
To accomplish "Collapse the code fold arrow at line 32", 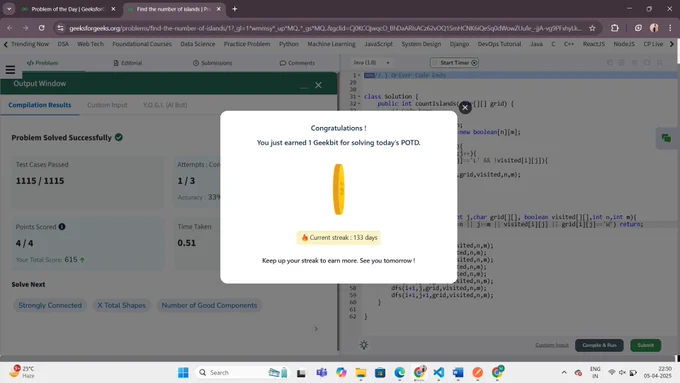I will (359, 104).
